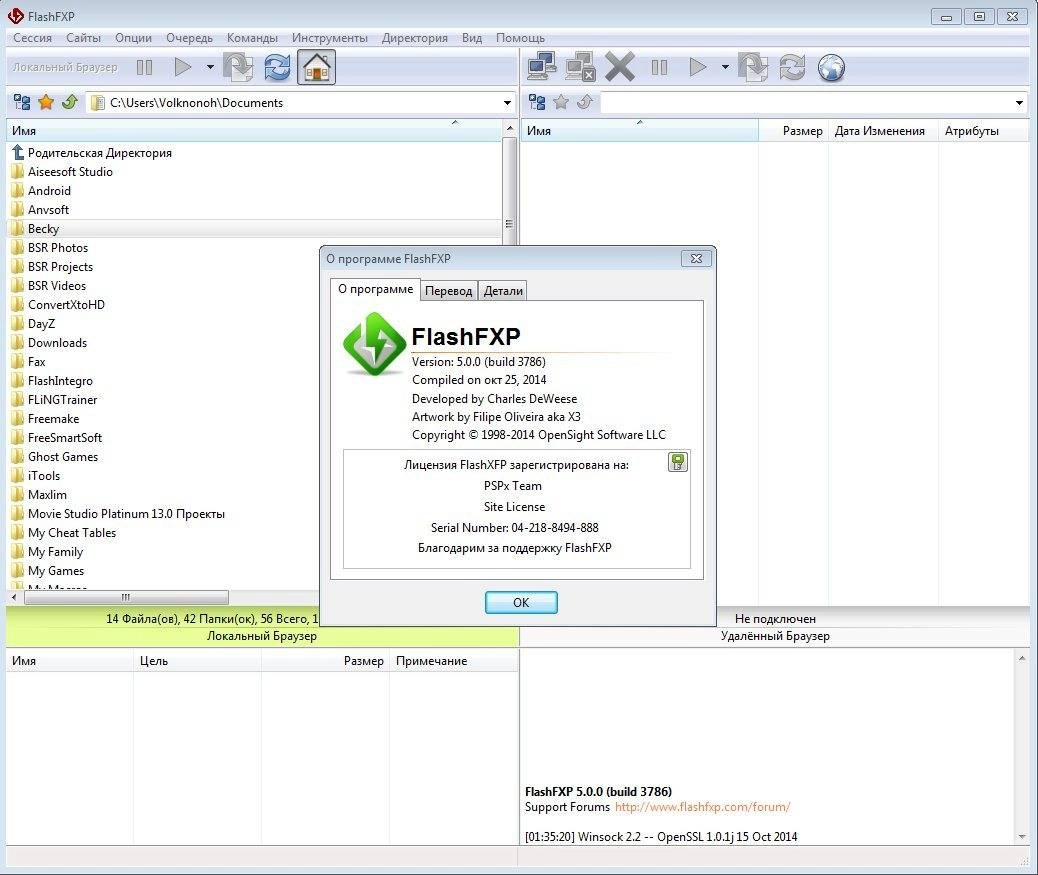This screenshot has width=1038, height=875.
Task: Click the globe switch-to-remote icon
Action: [x=831, y=67]
